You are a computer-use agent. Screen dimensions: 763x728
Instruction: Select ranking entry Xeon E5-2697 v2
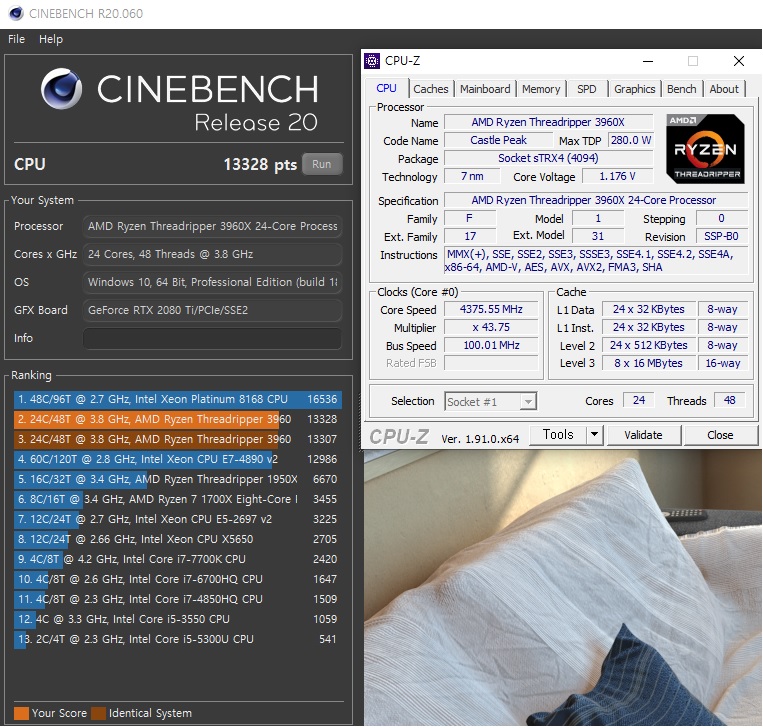178,519
